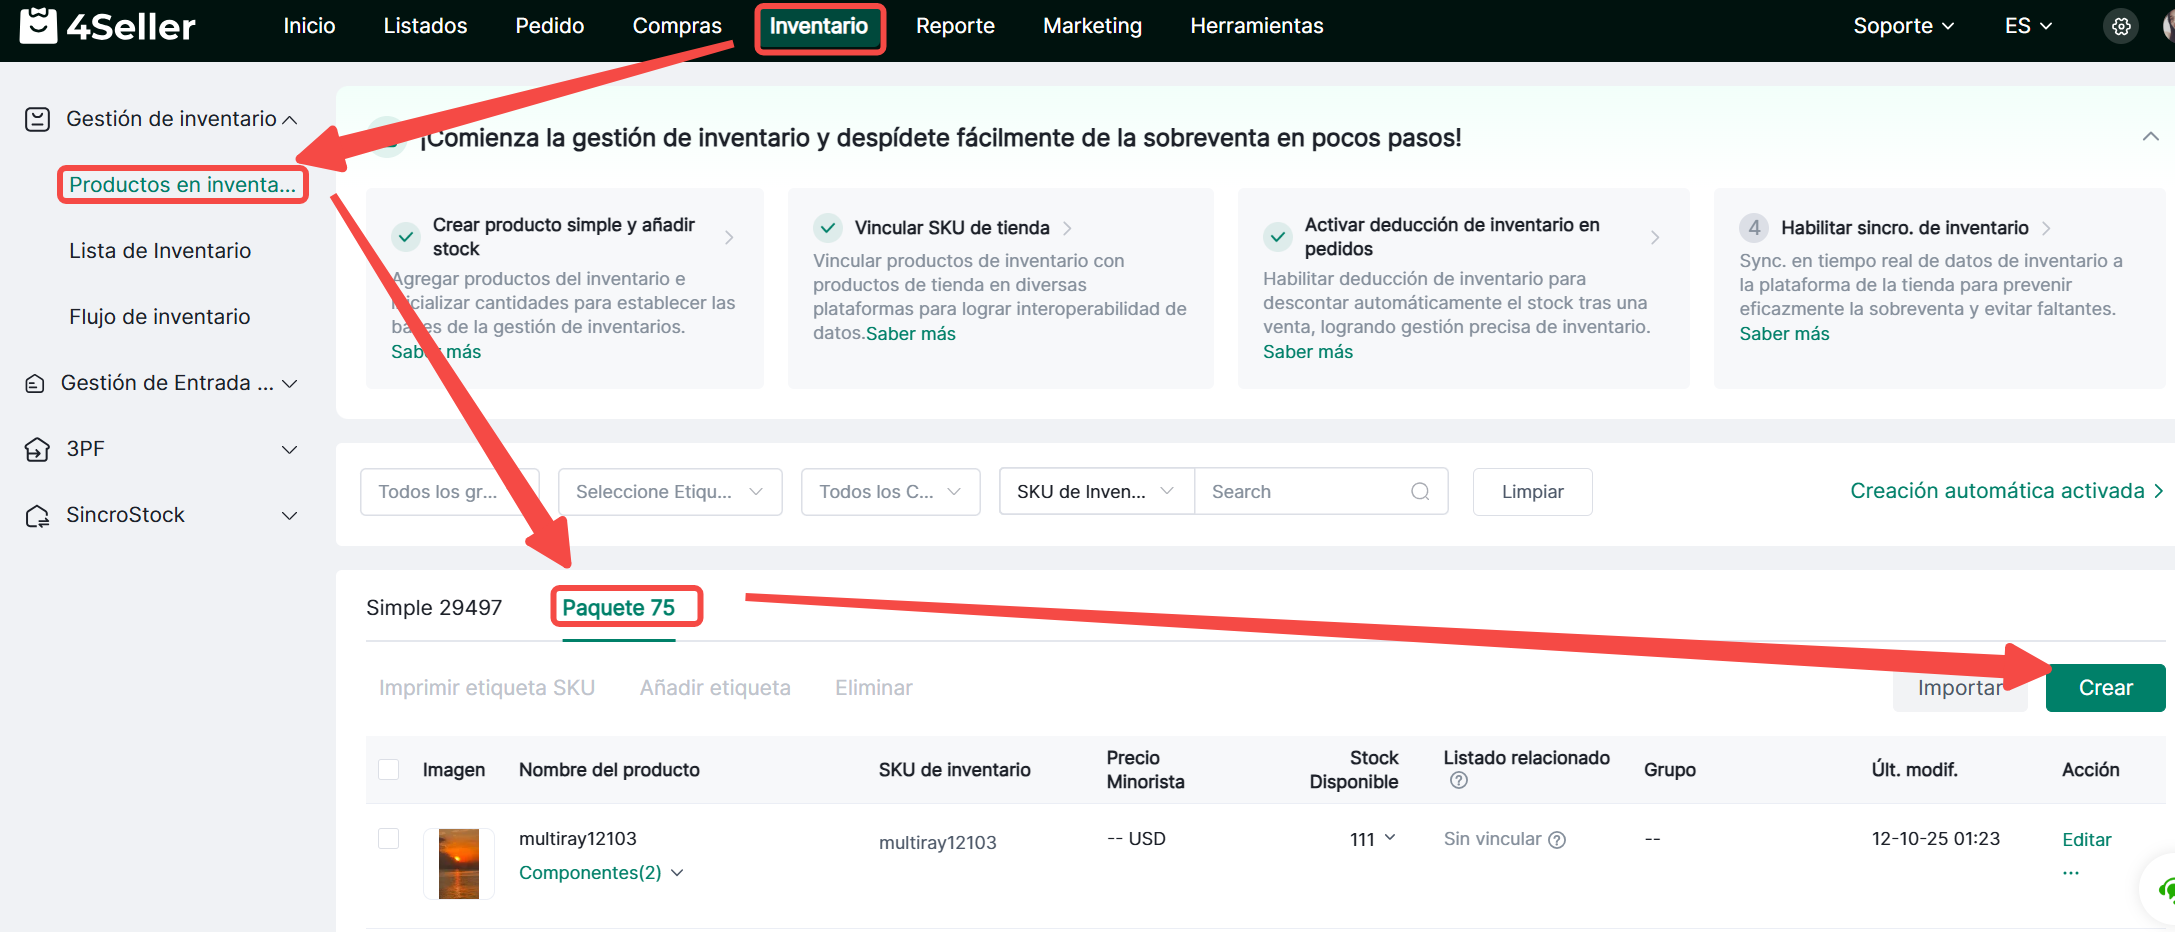This screenshot has width=2175, height=932.
Task: Open the Reporte menu
Action: click(955, 26)
